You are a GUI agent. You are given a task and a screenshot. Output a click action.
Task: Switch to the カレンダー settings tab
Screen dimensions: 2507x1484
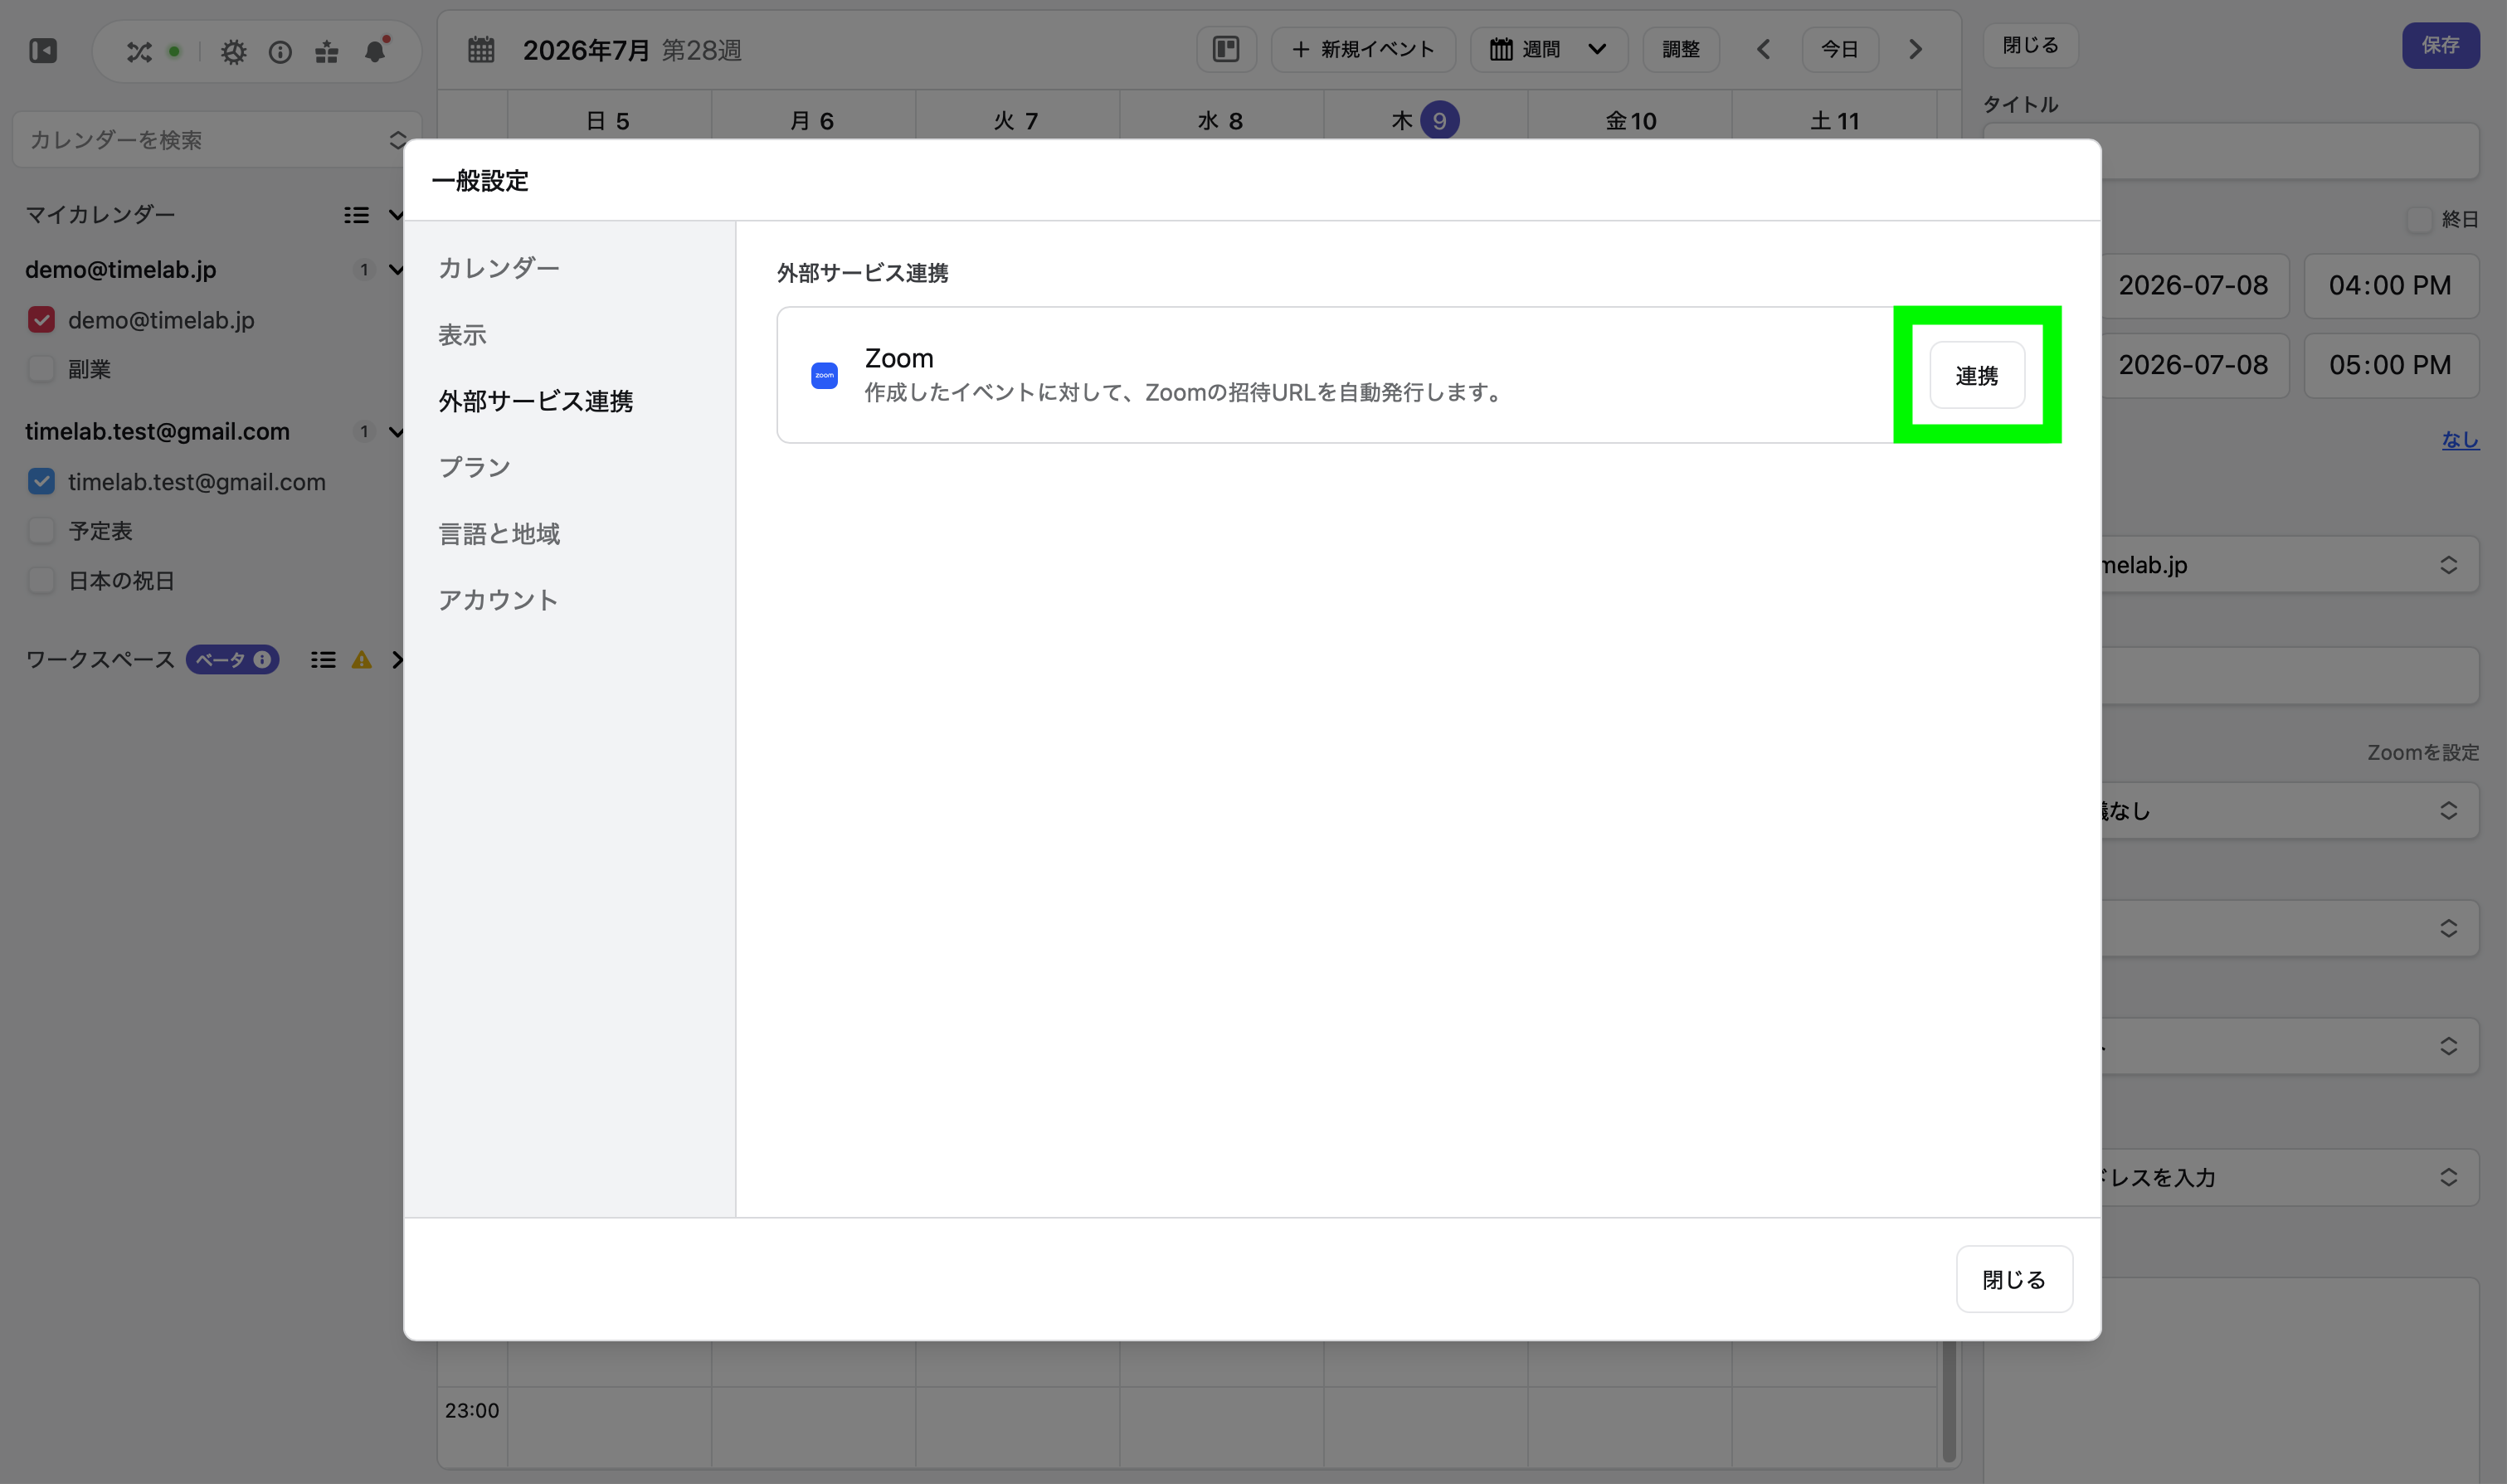[x=499, y=268]
